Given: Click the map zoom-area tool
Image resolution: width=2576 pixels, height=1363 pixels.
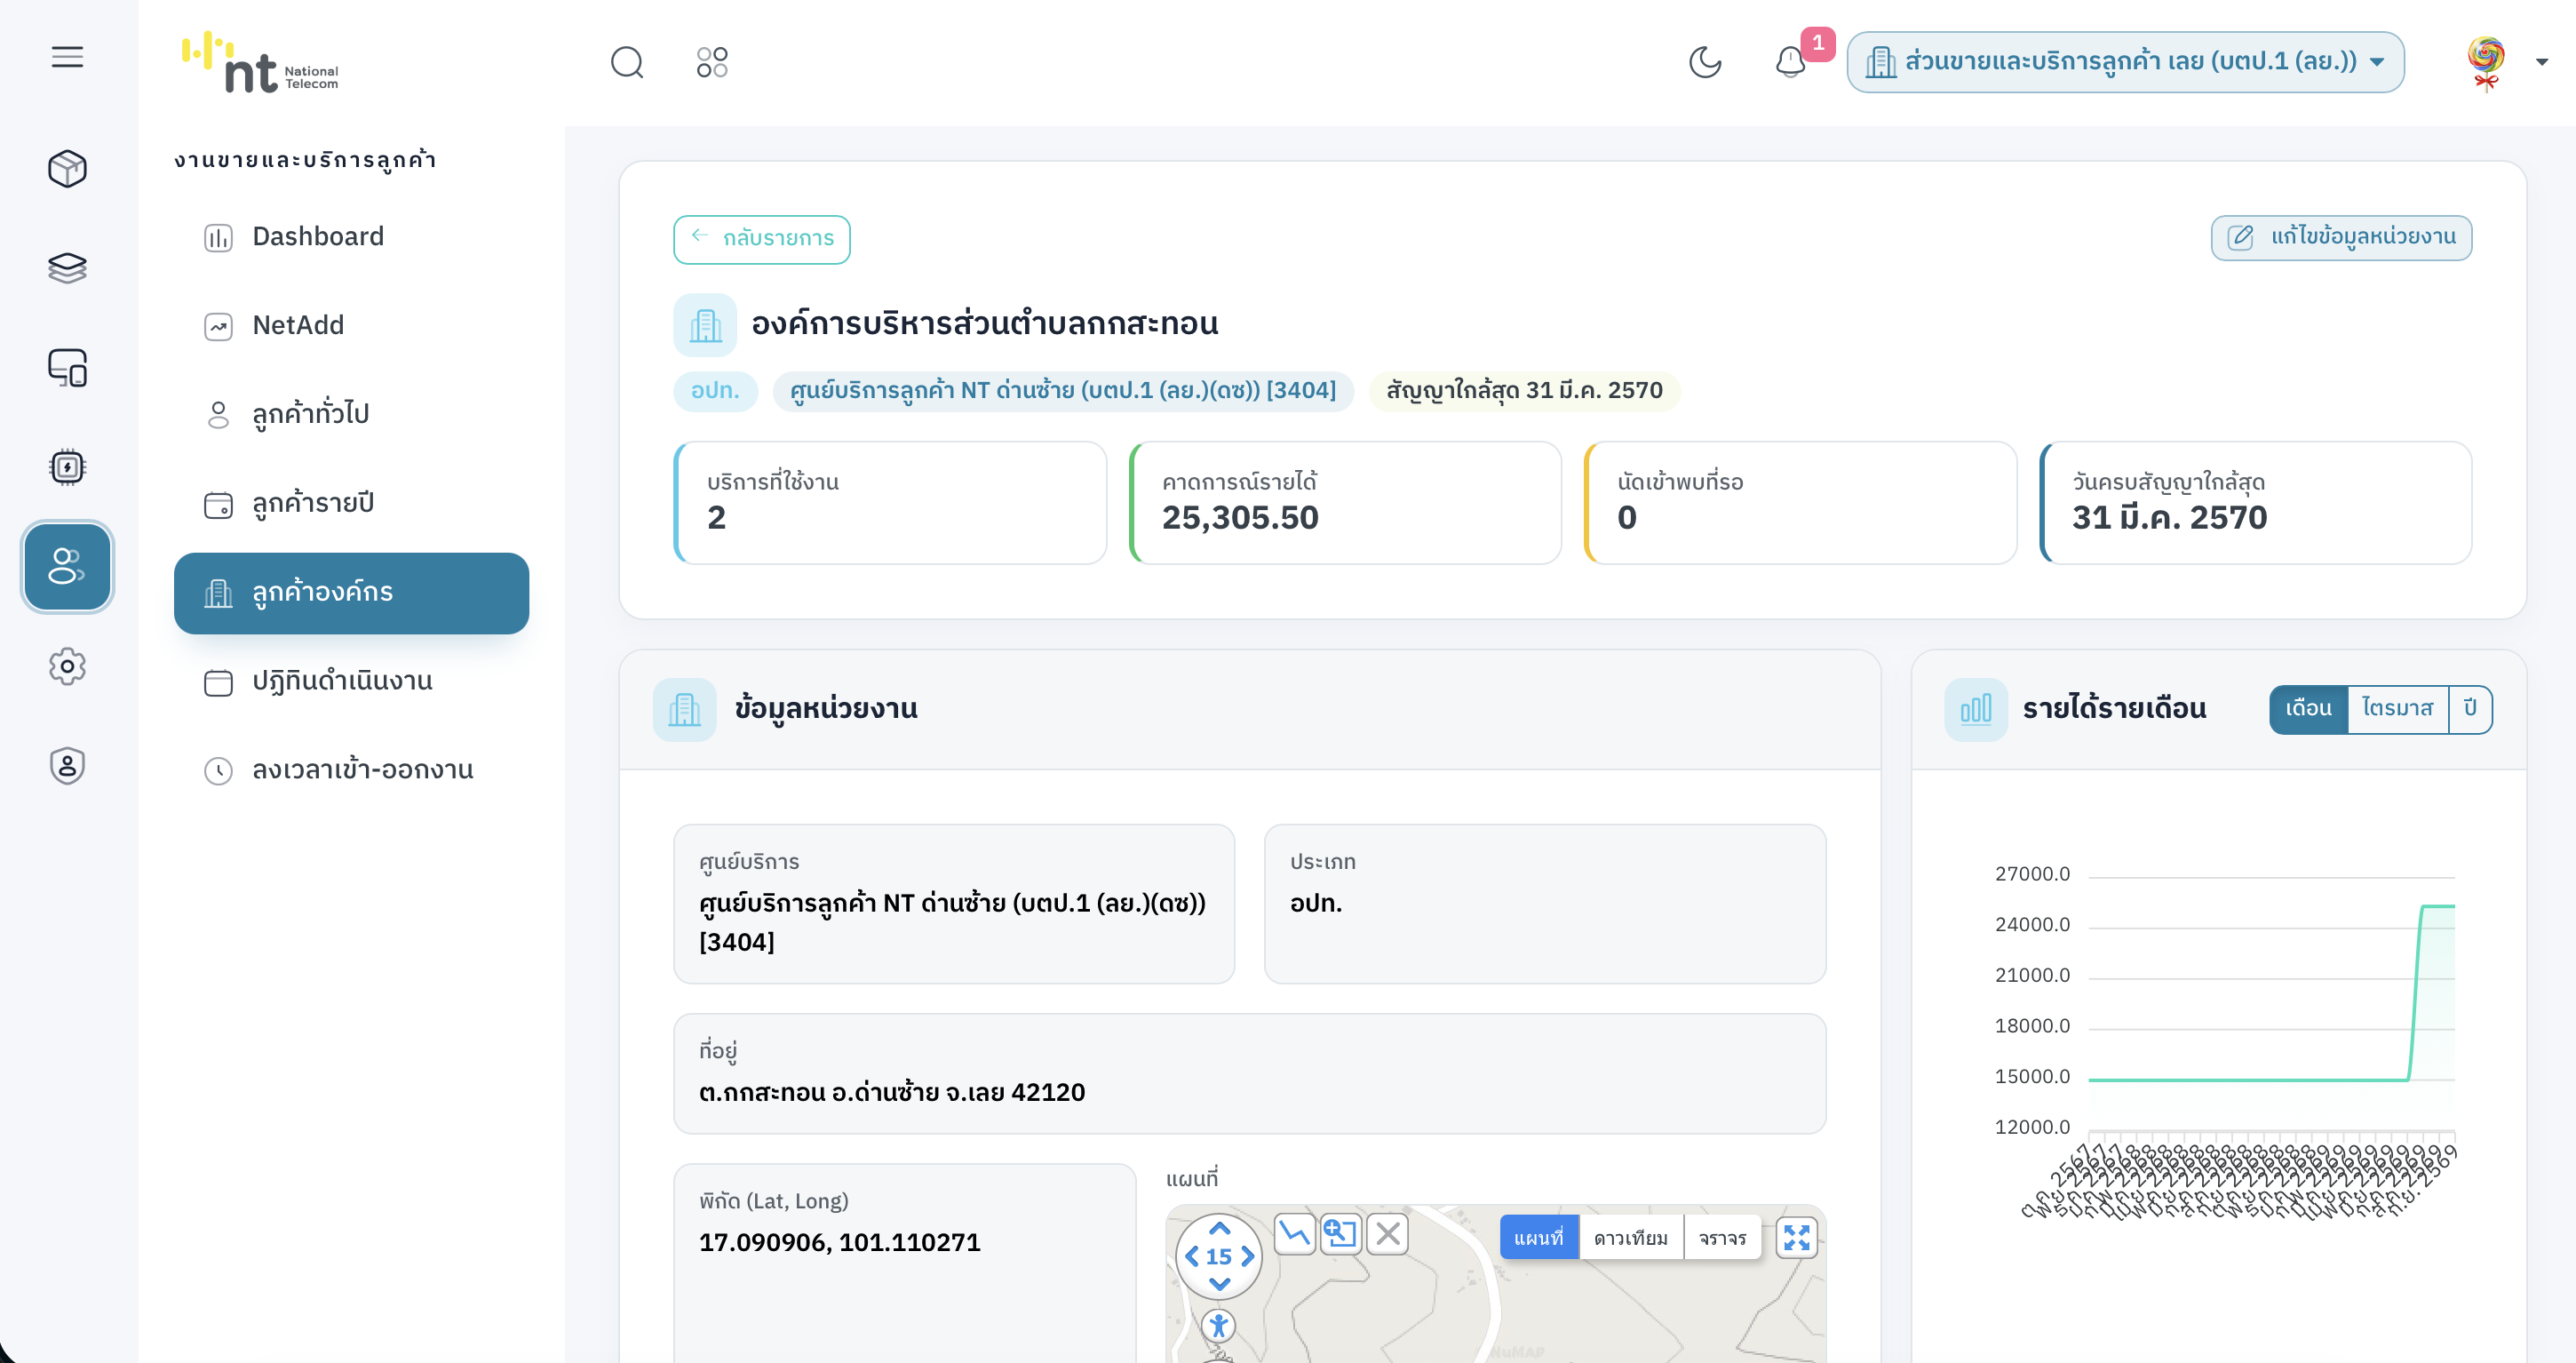Looking at the screenshot, I should 1340,1233.
